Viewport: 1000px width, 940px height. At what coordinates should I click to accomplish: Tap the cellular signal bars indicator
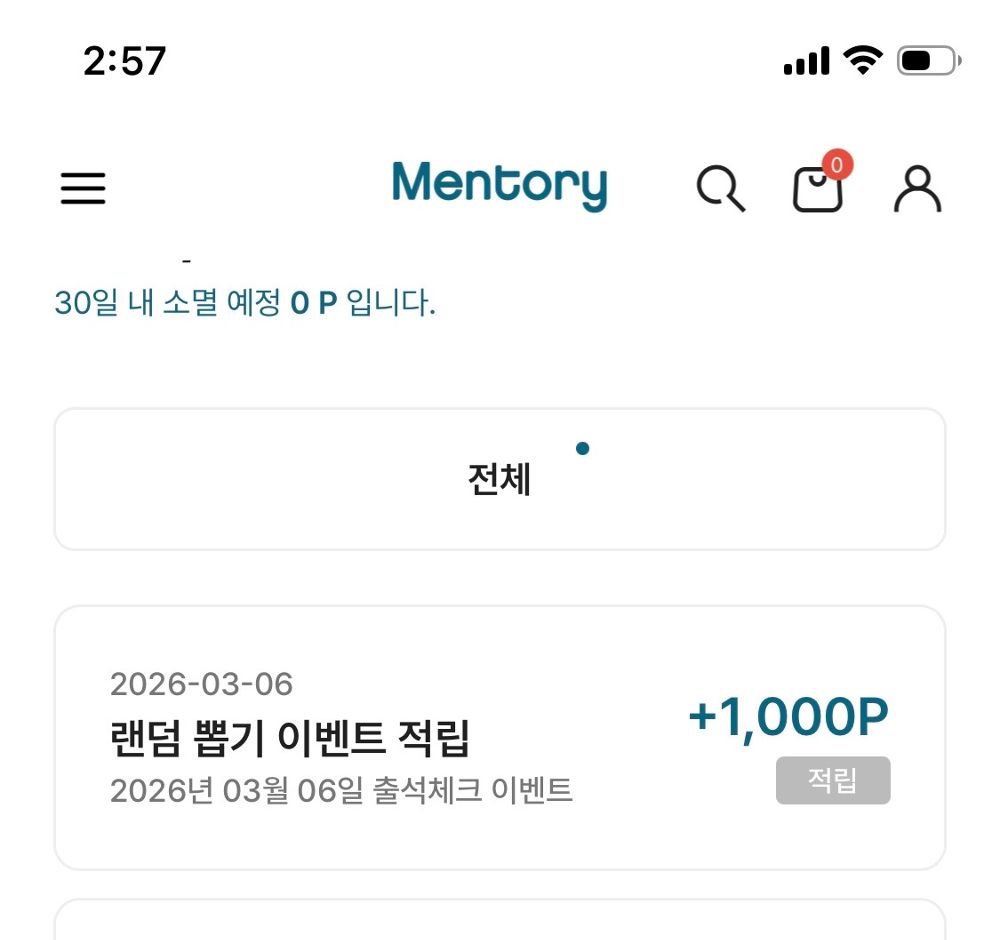[x=806, y=60]
